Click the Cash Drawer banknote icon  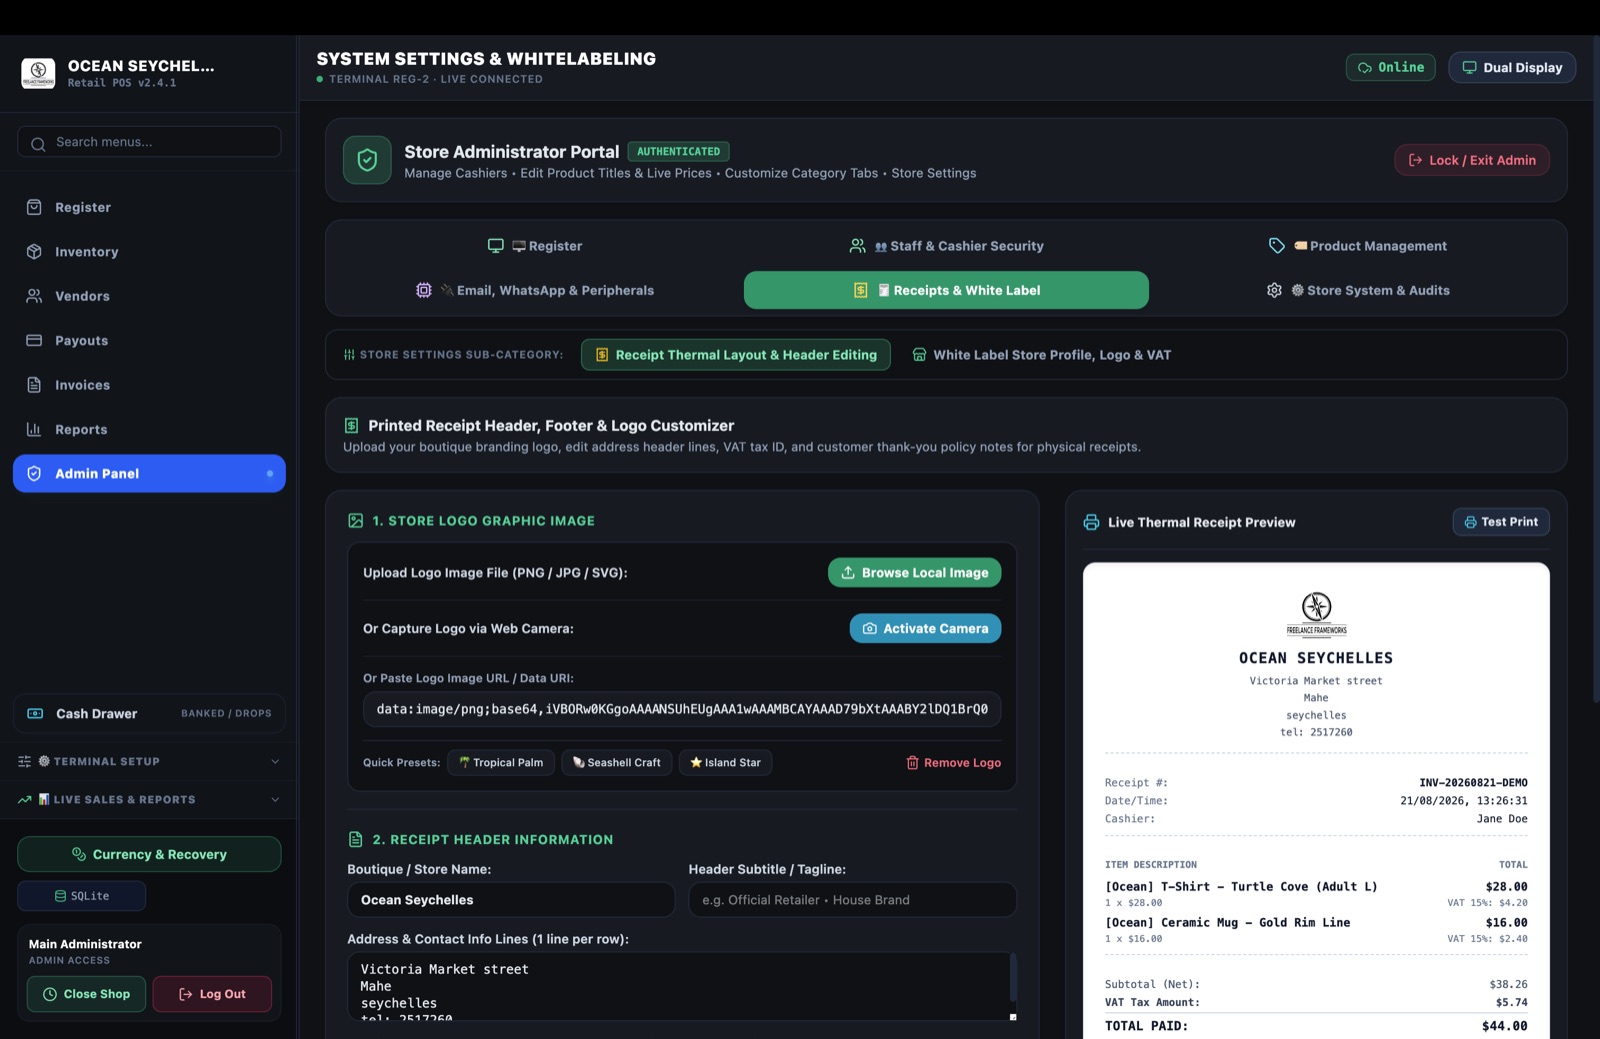35,713
